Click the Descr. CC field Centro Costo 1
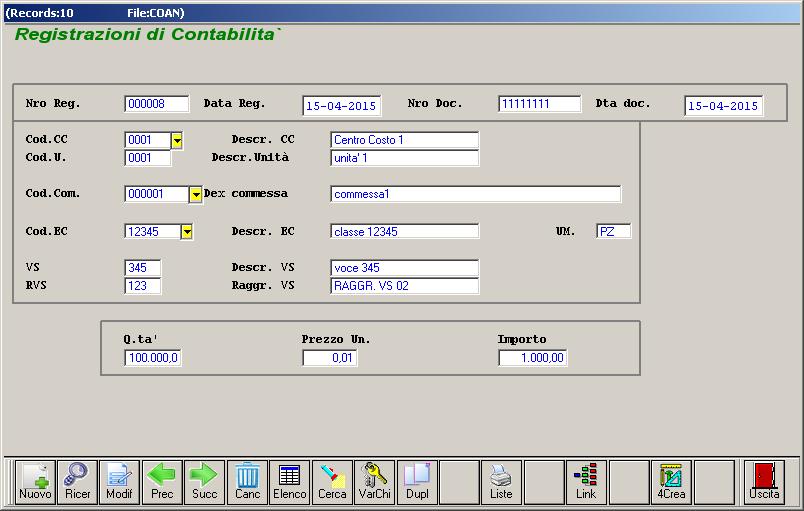The height and width of the screenshot is (511, 804). coord(405,140)
